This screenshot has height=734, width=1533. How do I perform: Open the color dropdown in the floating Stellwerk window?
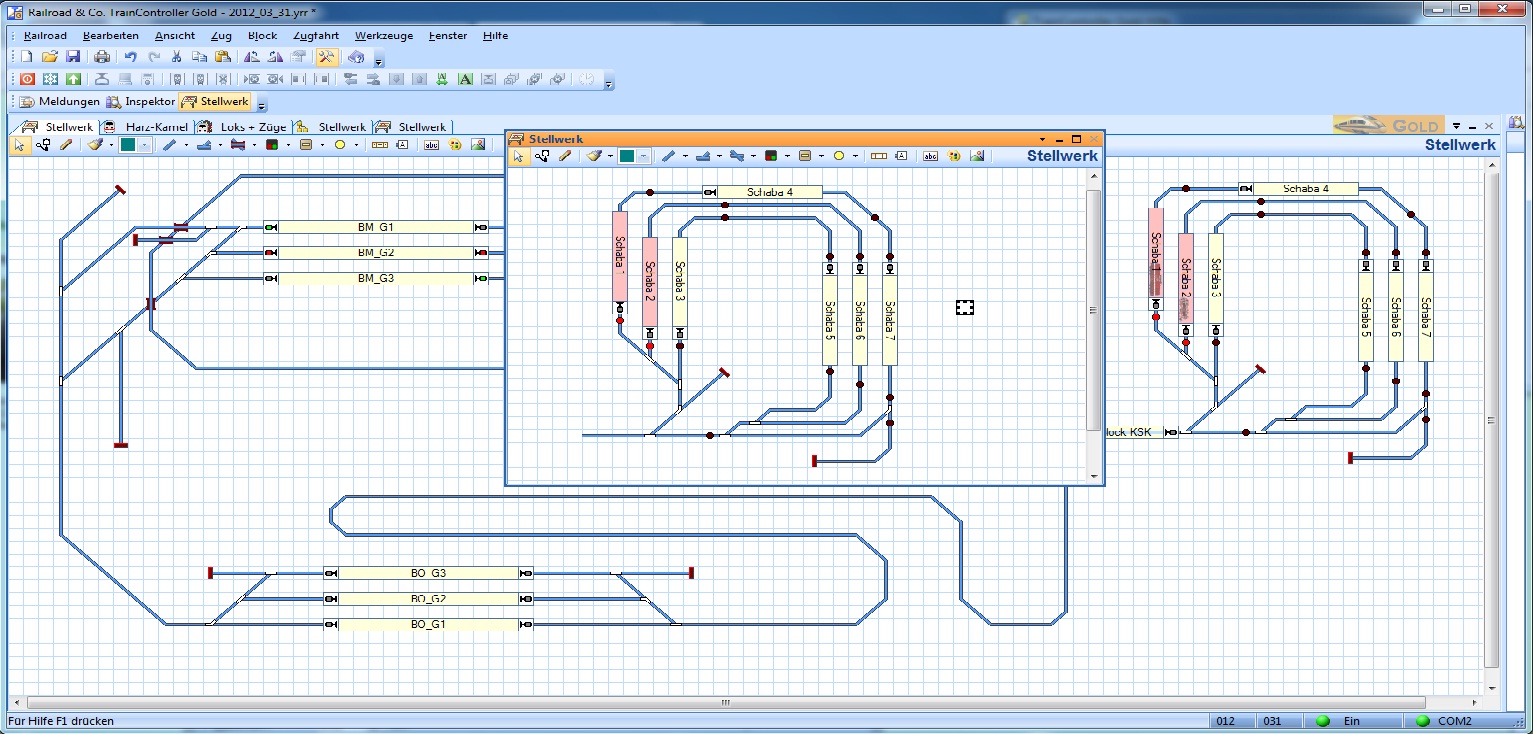[x=644, y=156]
